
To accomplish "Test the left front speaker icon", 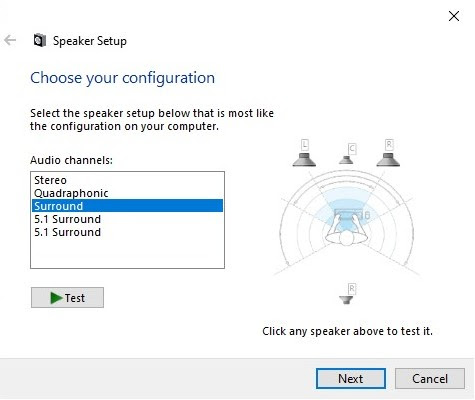I will 304,160.
